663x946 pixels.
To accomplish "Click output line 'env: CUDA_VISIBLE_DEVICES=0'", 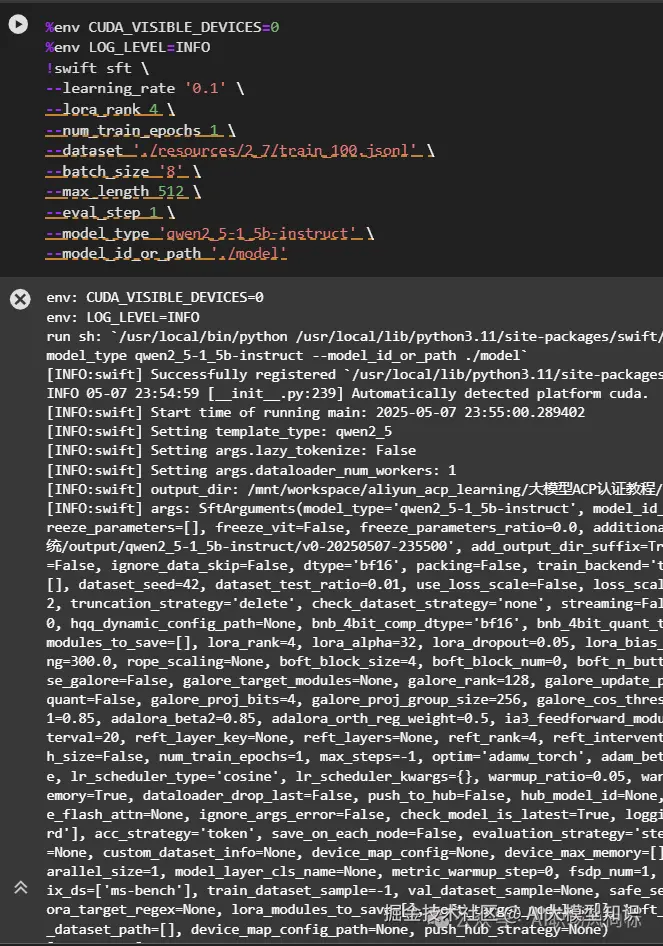I will point(155,297).
